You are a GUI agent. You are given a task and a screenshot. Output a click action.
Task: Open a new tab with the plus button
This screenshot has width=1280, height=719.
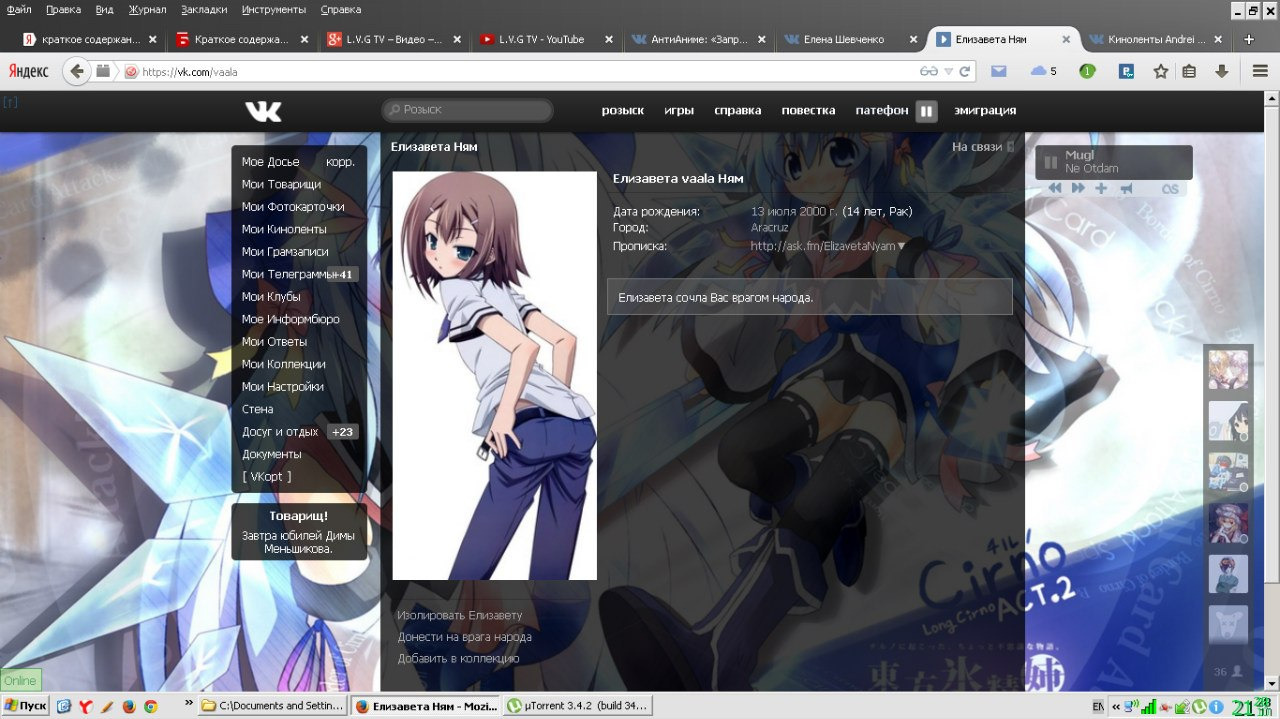tap(1248, 39)
